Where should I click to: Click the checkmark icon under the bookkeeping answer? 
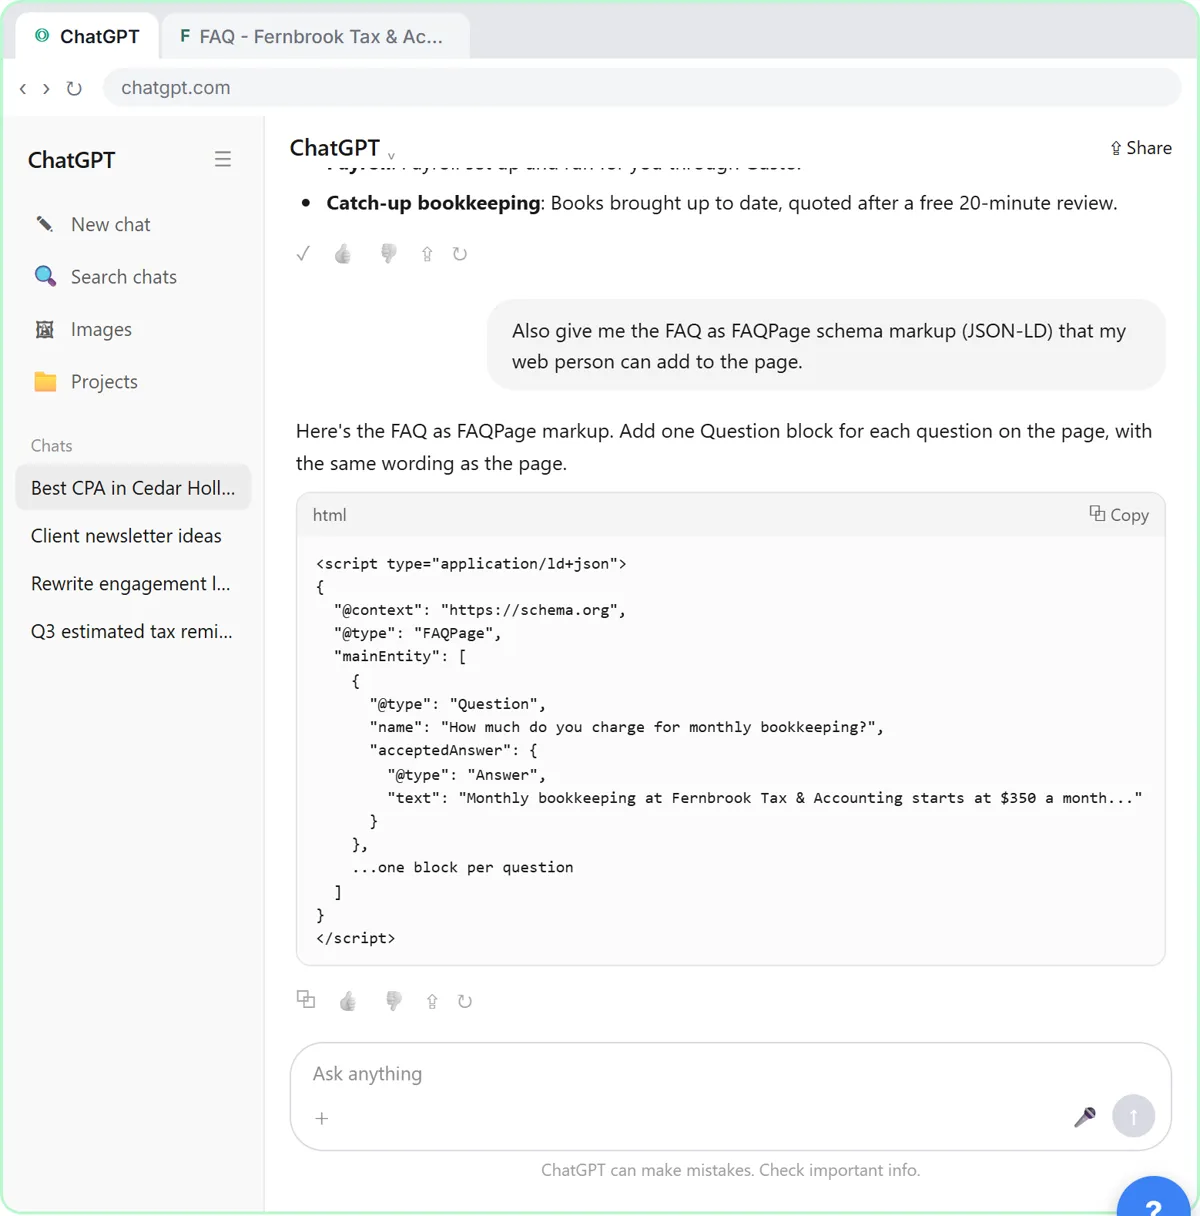tap(303, 254)
